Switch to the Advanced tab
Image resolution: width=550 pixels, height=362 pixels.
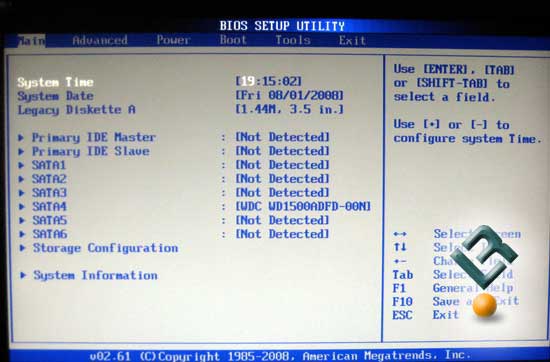point(100,40)
